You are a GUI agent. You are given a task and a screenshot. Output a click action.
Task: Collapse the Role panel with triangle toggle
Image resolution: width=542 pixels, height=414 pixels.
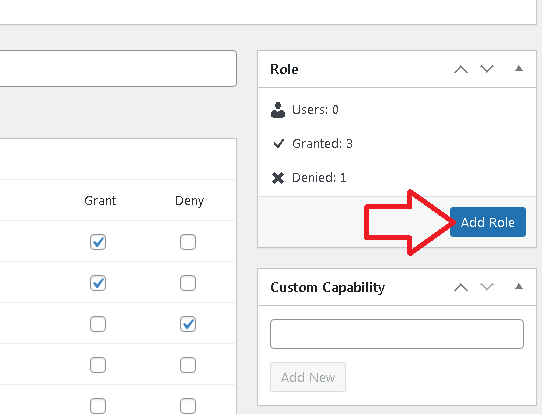[x=518, y=68]
